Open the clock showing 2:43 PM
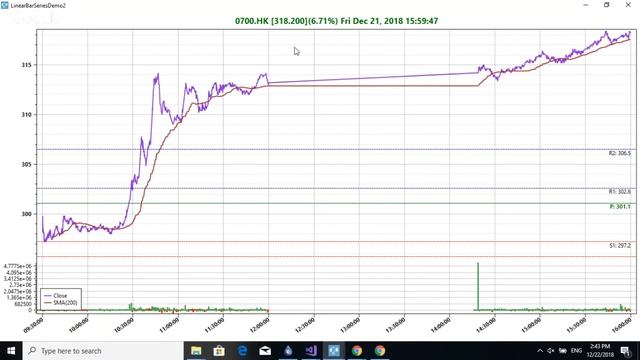Image resolution: width=640 pixels, height=360 pixels. pyautogui.click(x=600, y=351)
